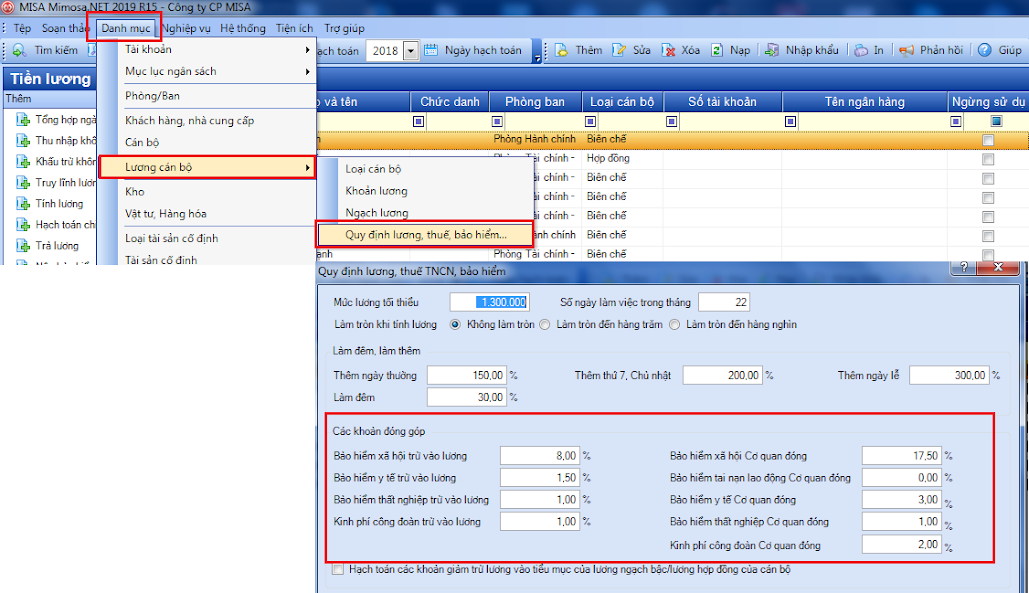Click icon beside Trả lương

click(x=23, y=245)
